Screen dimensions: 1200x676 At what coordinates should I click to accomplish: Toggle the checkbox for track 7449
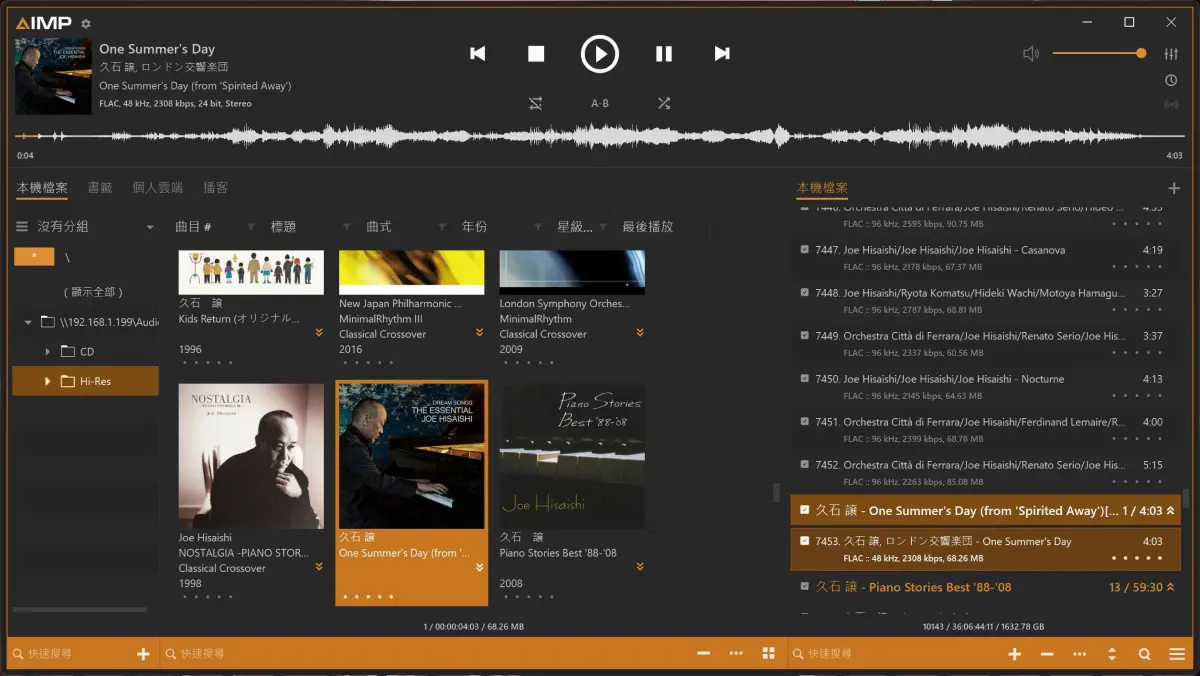(x=805, y=336)
